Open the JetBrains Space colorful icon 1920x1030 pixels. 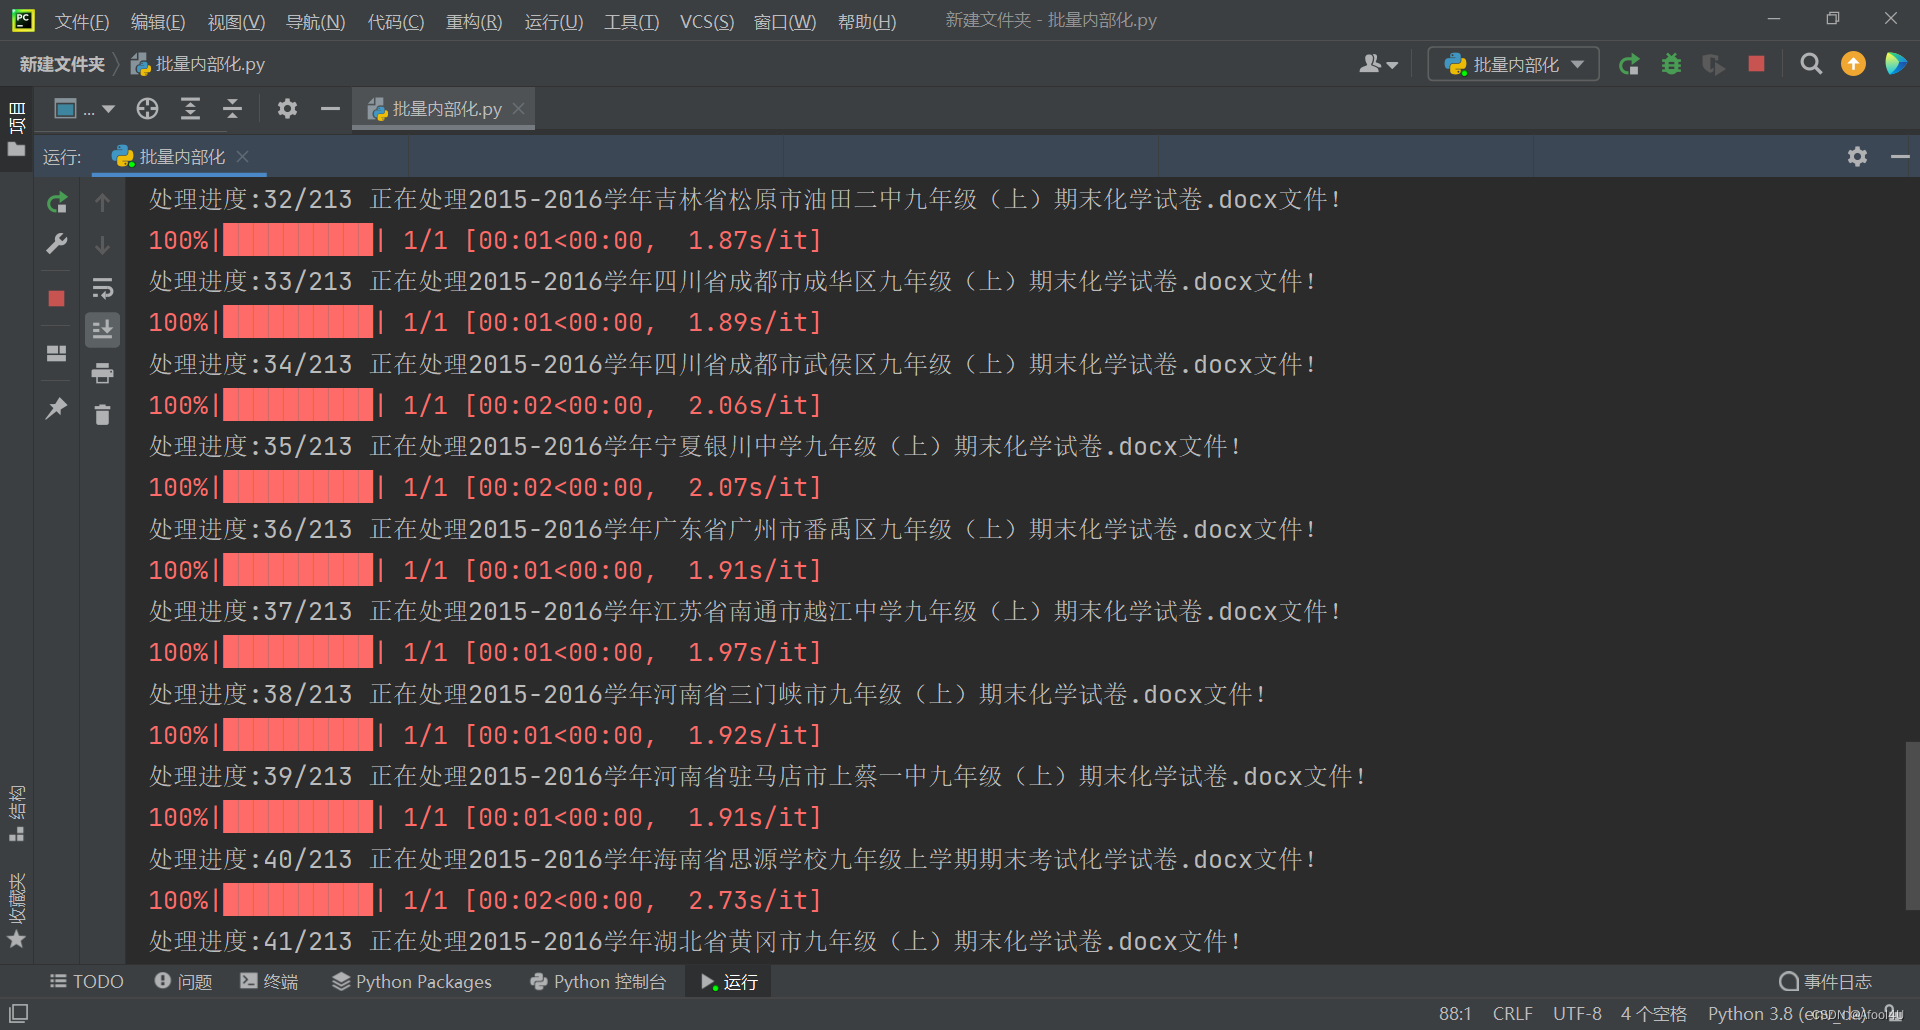point(1895,64)
